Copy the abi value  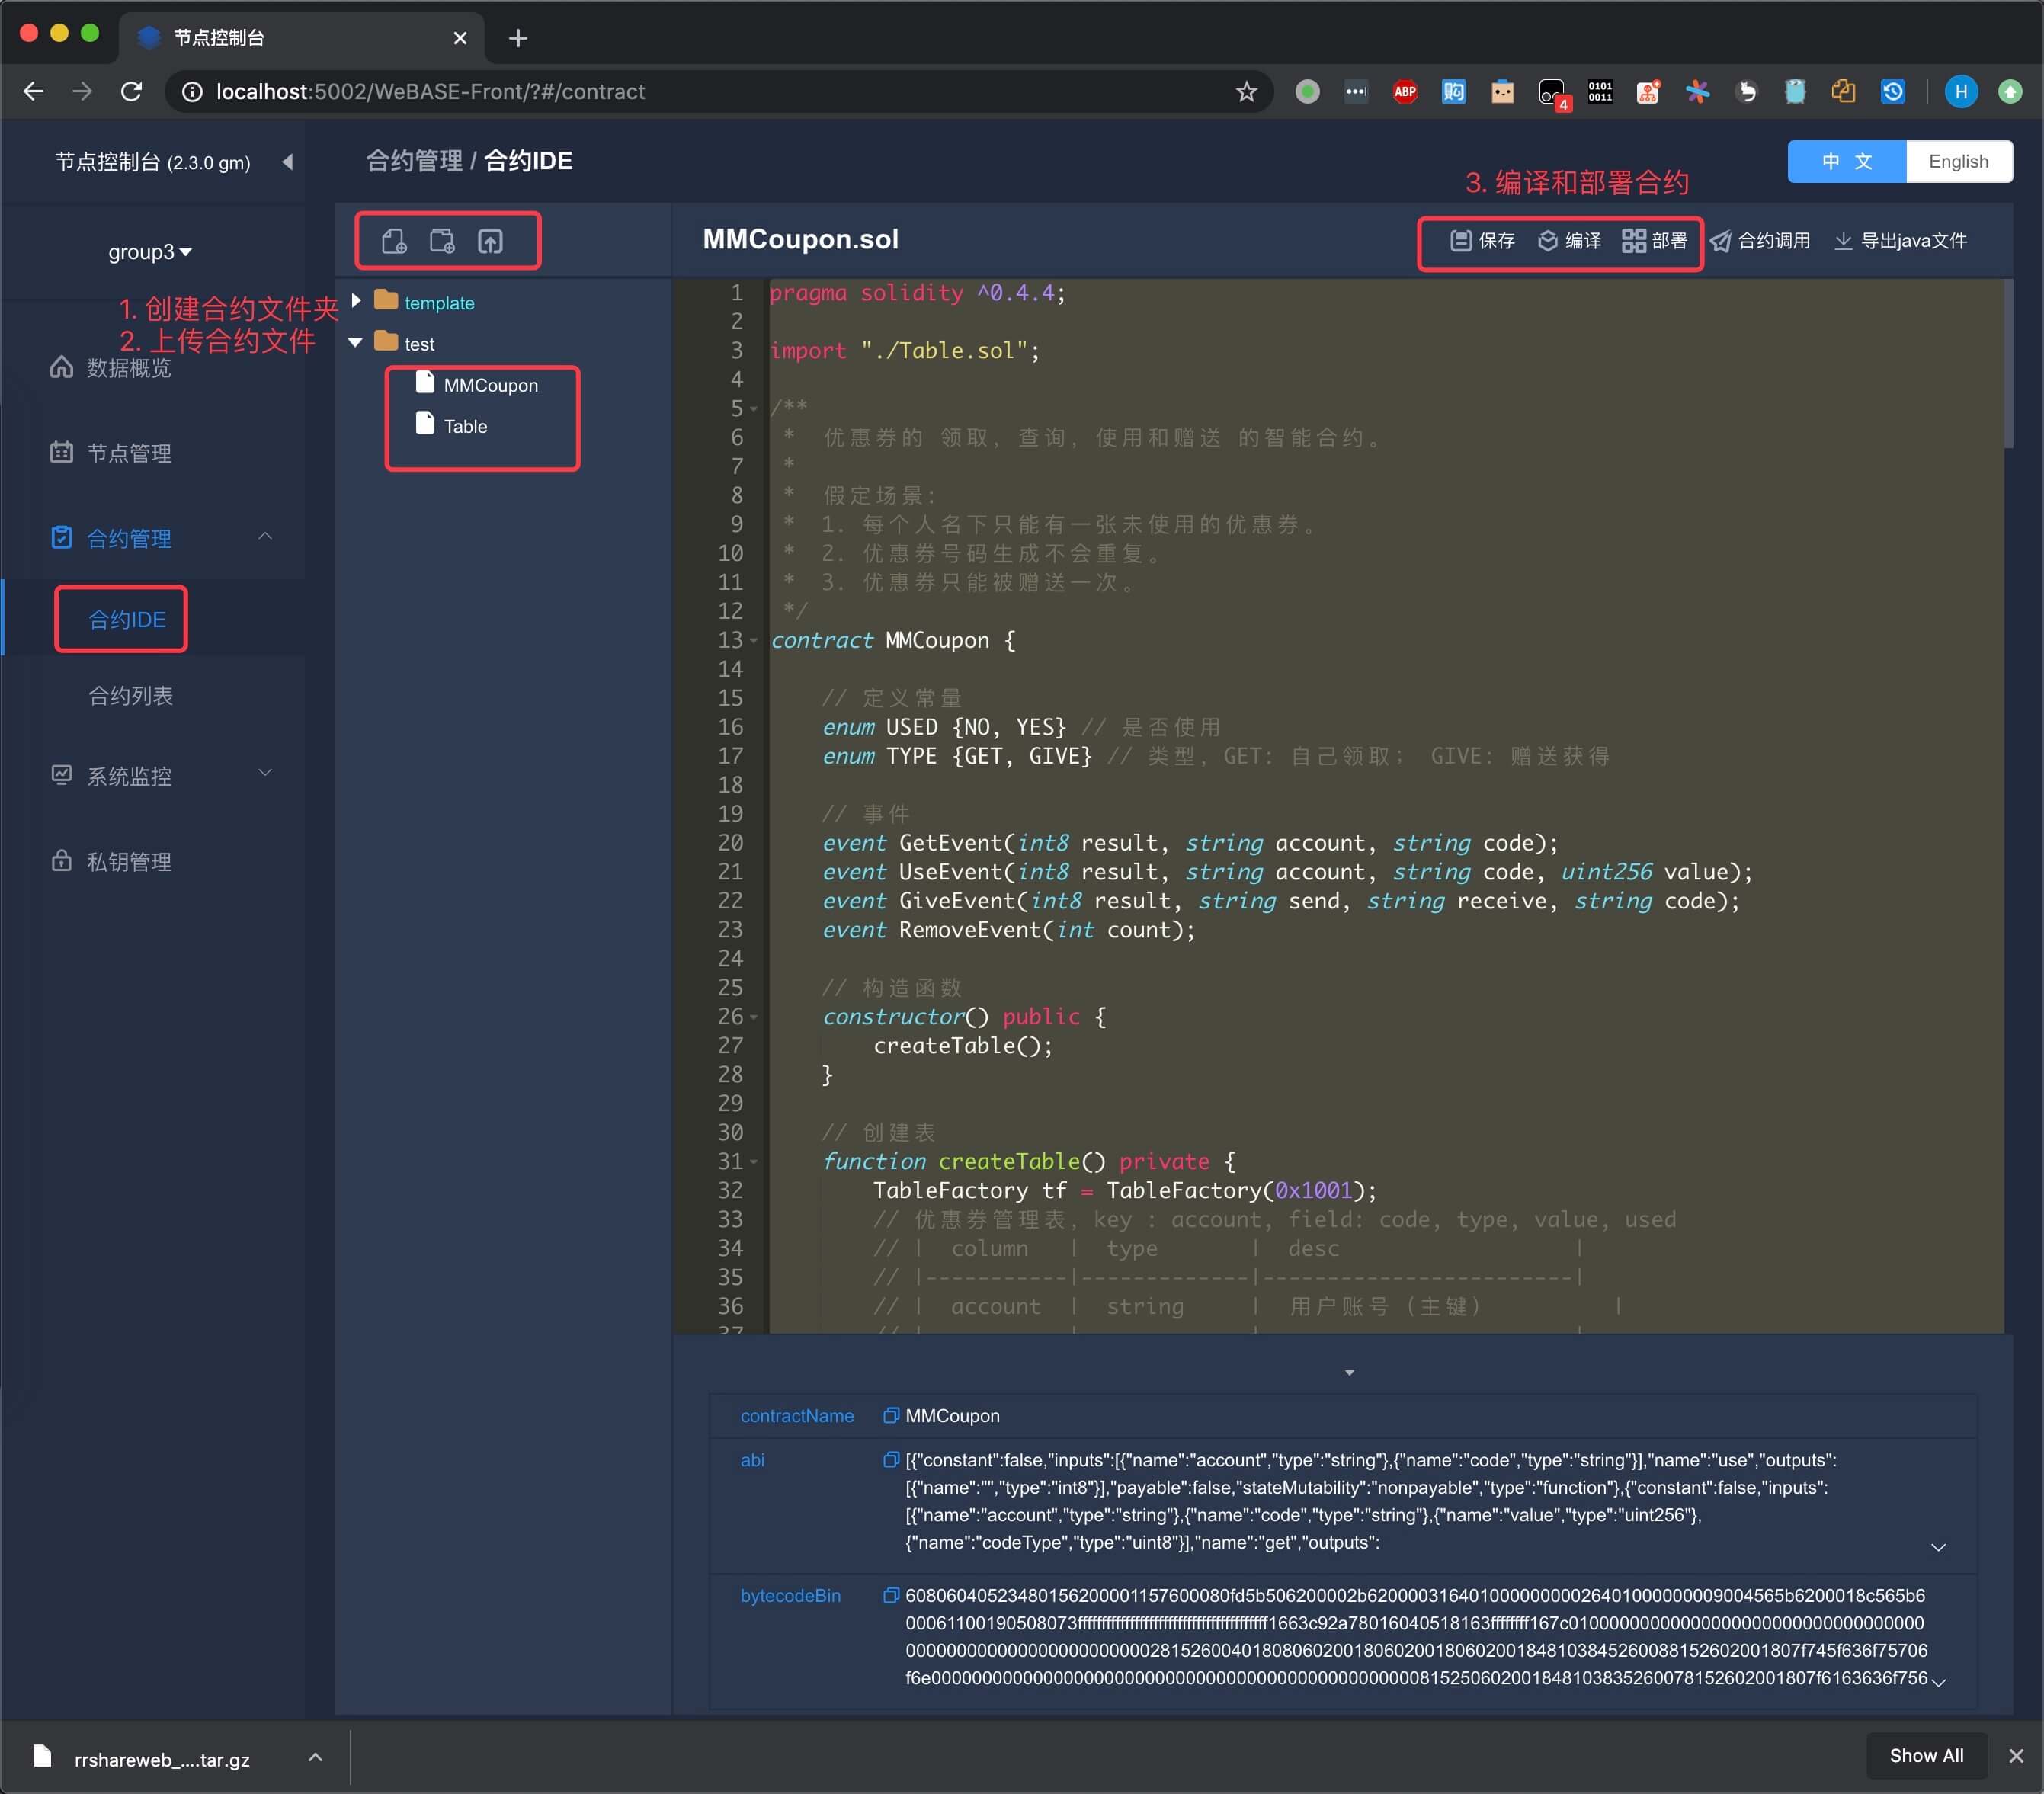(890, 1459)
